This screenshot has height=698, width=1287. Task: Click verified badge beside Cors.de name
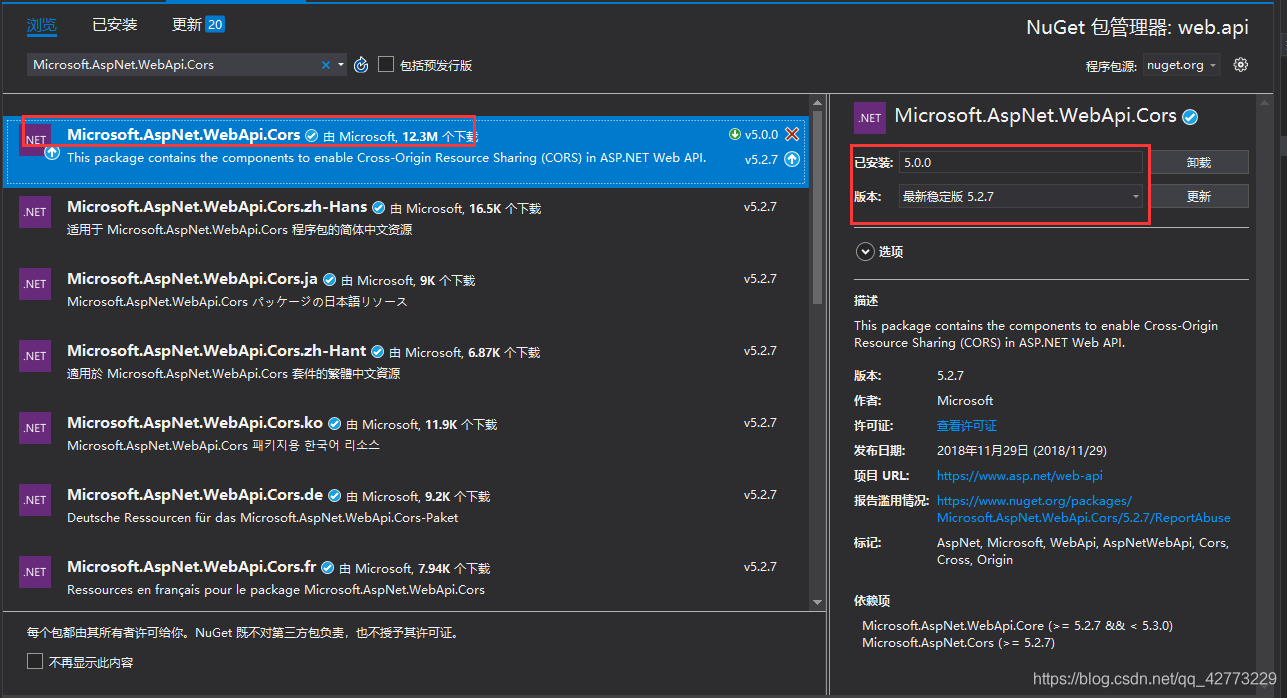[334, 496]
